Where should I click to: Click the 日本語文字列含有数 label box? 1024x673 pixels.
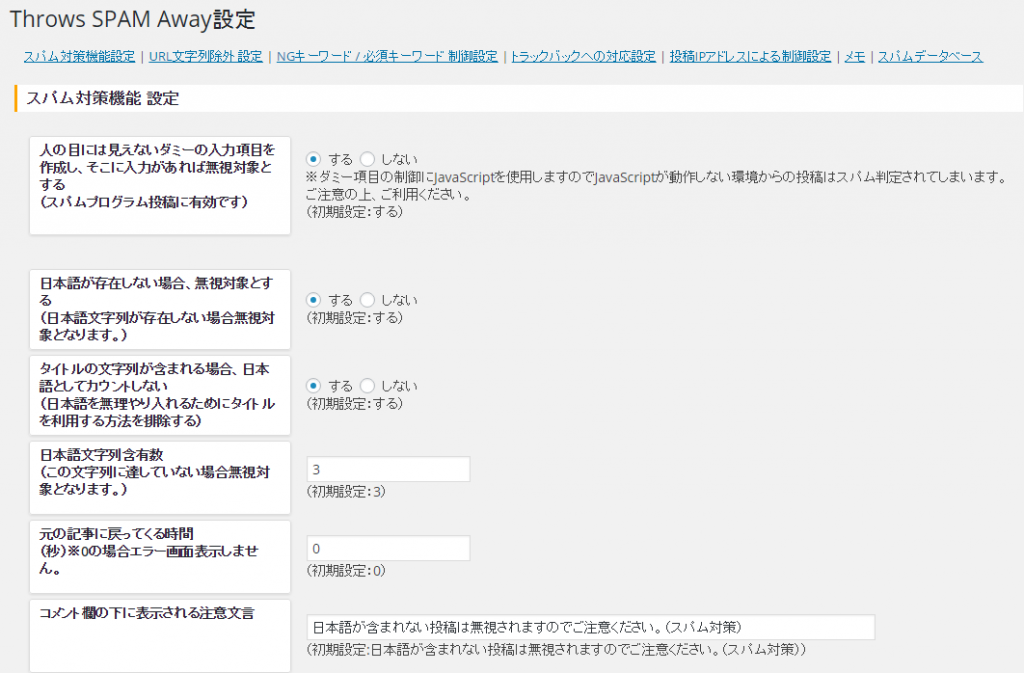coord(160,478)
